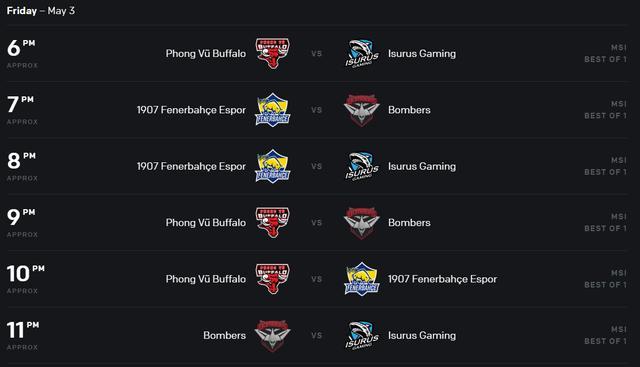The width and height of the screenshot is (640, 367).
Task: Select the 10 PM match time
Action: (x=25, y=279)
